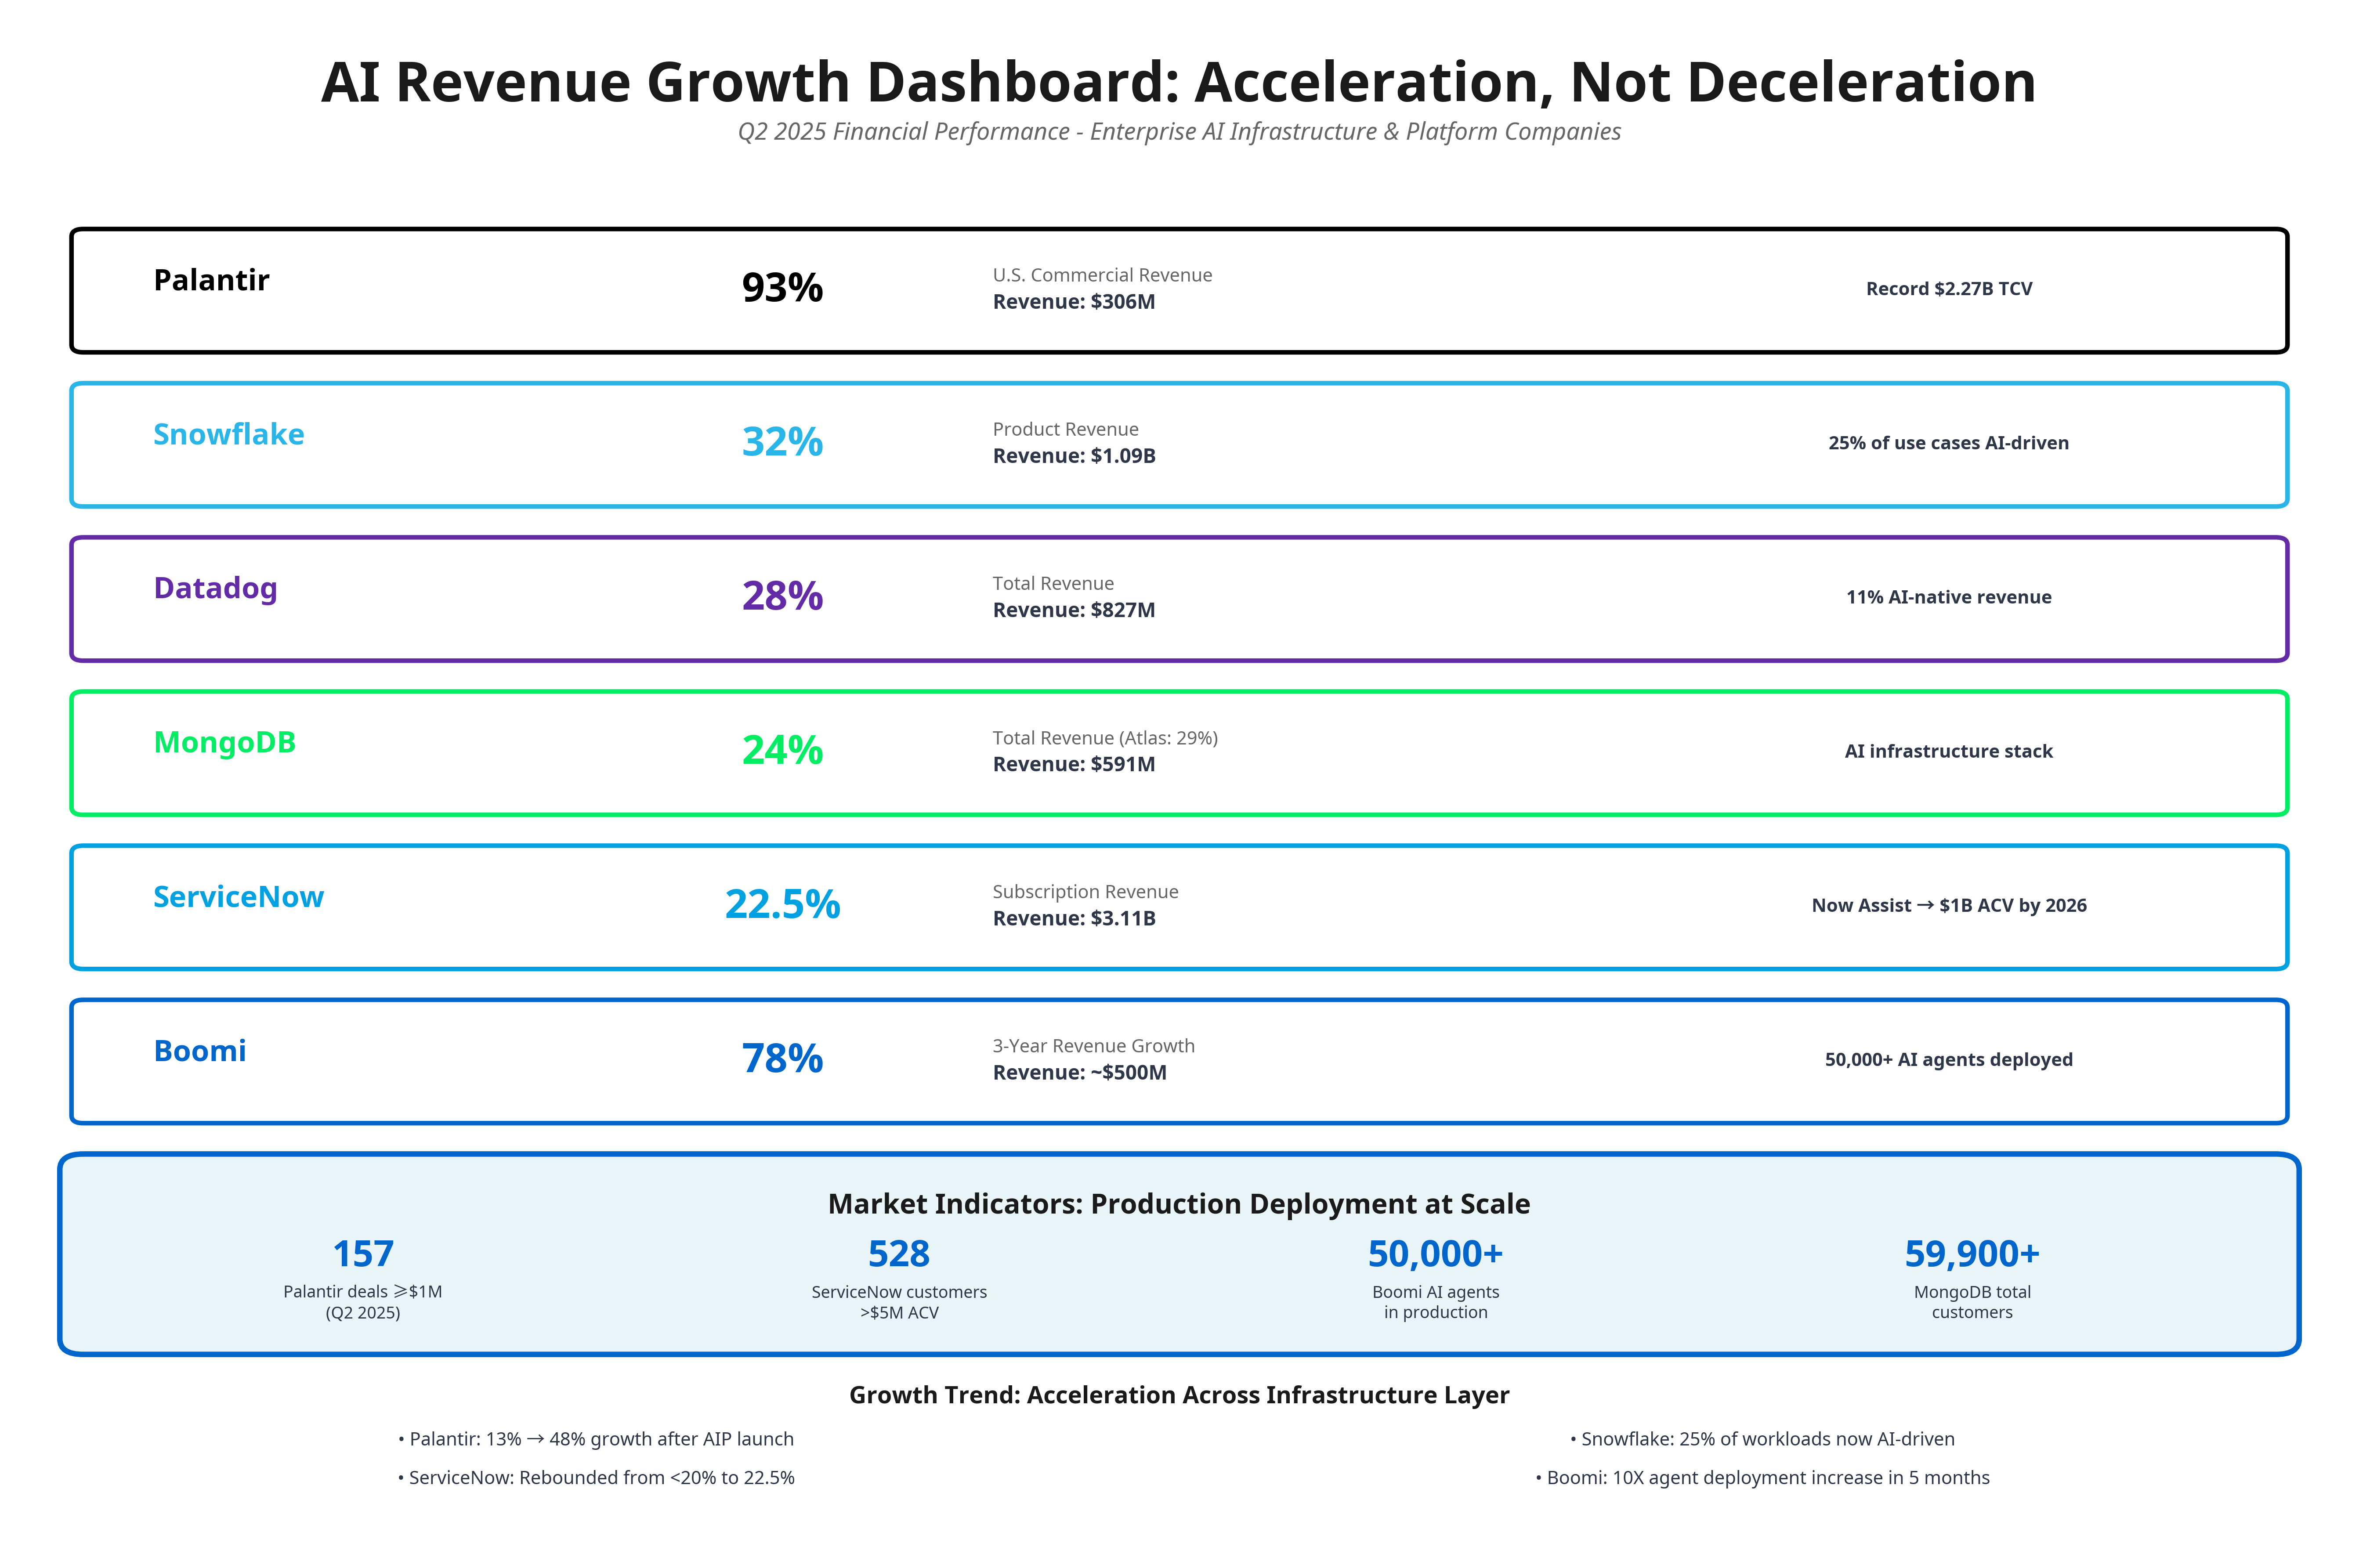Select the 11% AI-native revenue note
2359x1568 pixels.
tap(1948, 597)
